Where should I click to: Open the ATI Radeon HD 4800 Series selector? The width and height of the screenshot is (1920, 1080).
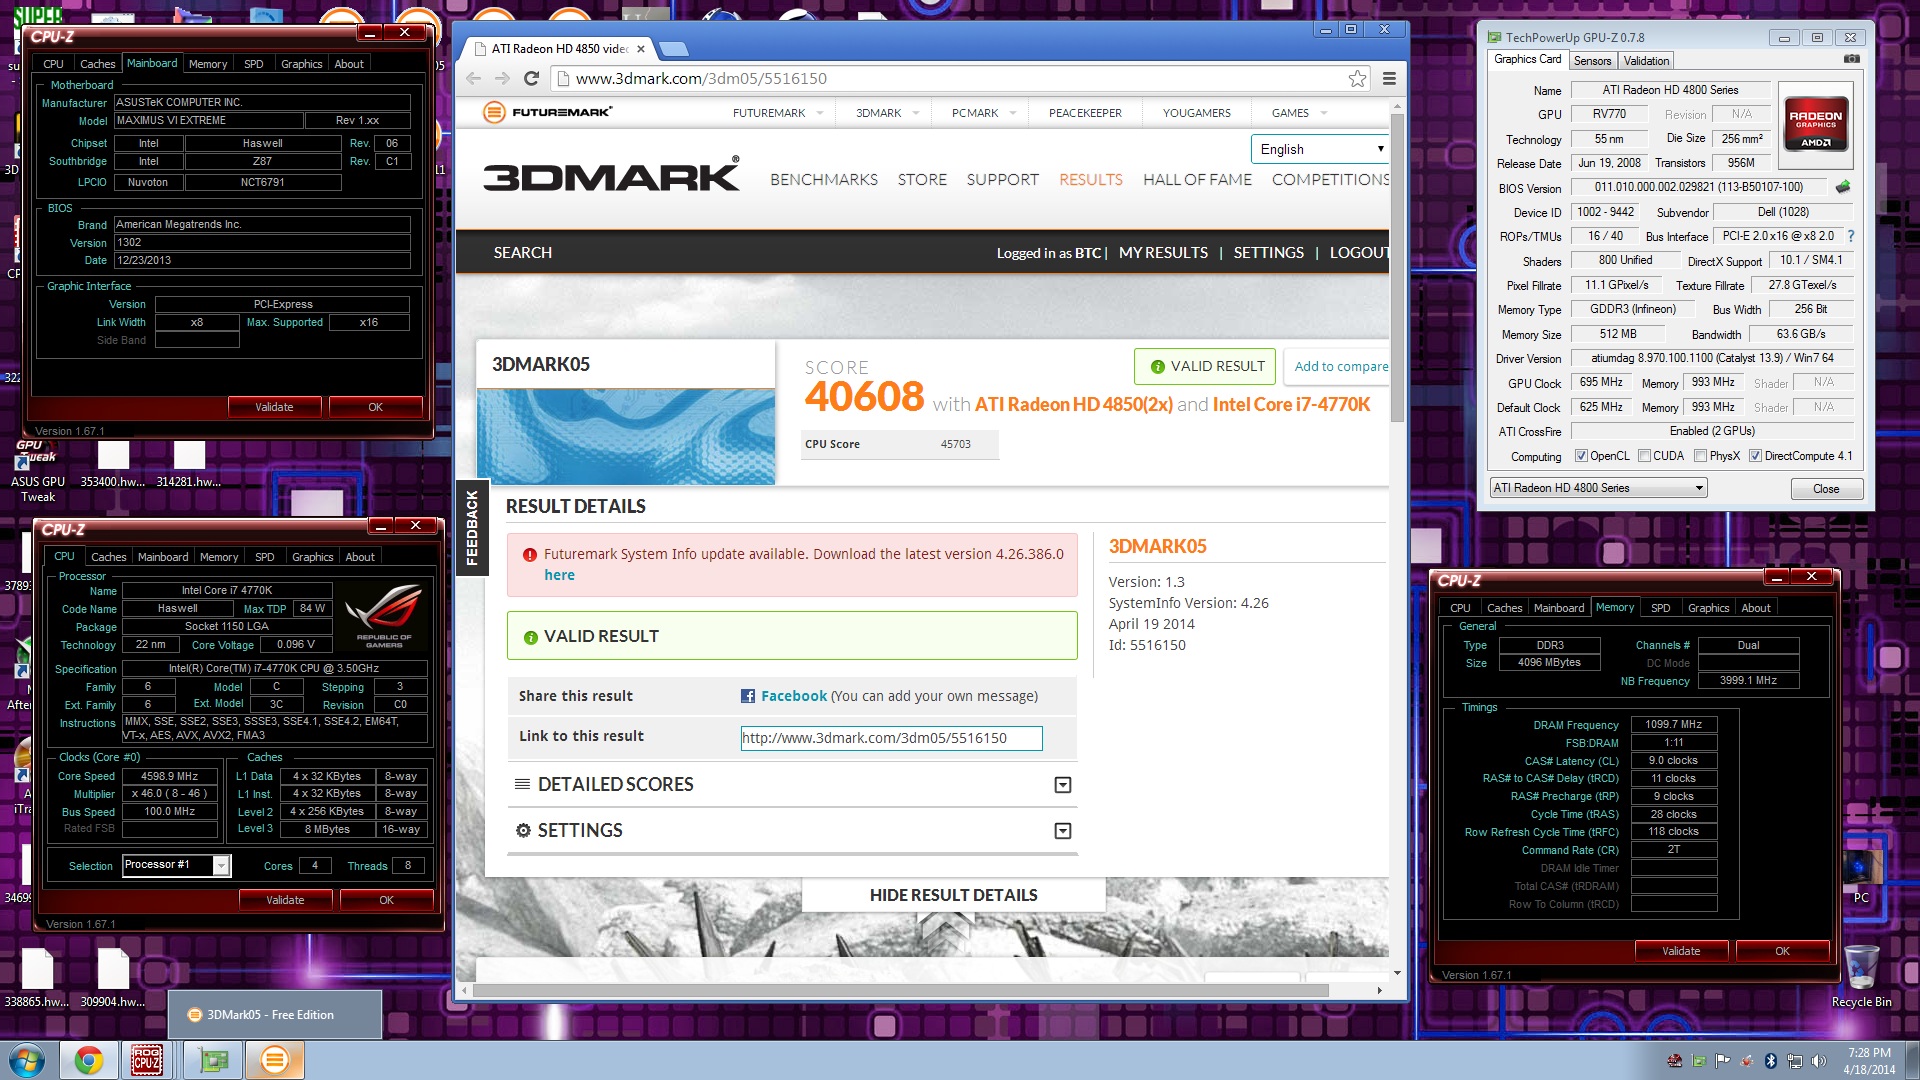[x=1598, y=488]
